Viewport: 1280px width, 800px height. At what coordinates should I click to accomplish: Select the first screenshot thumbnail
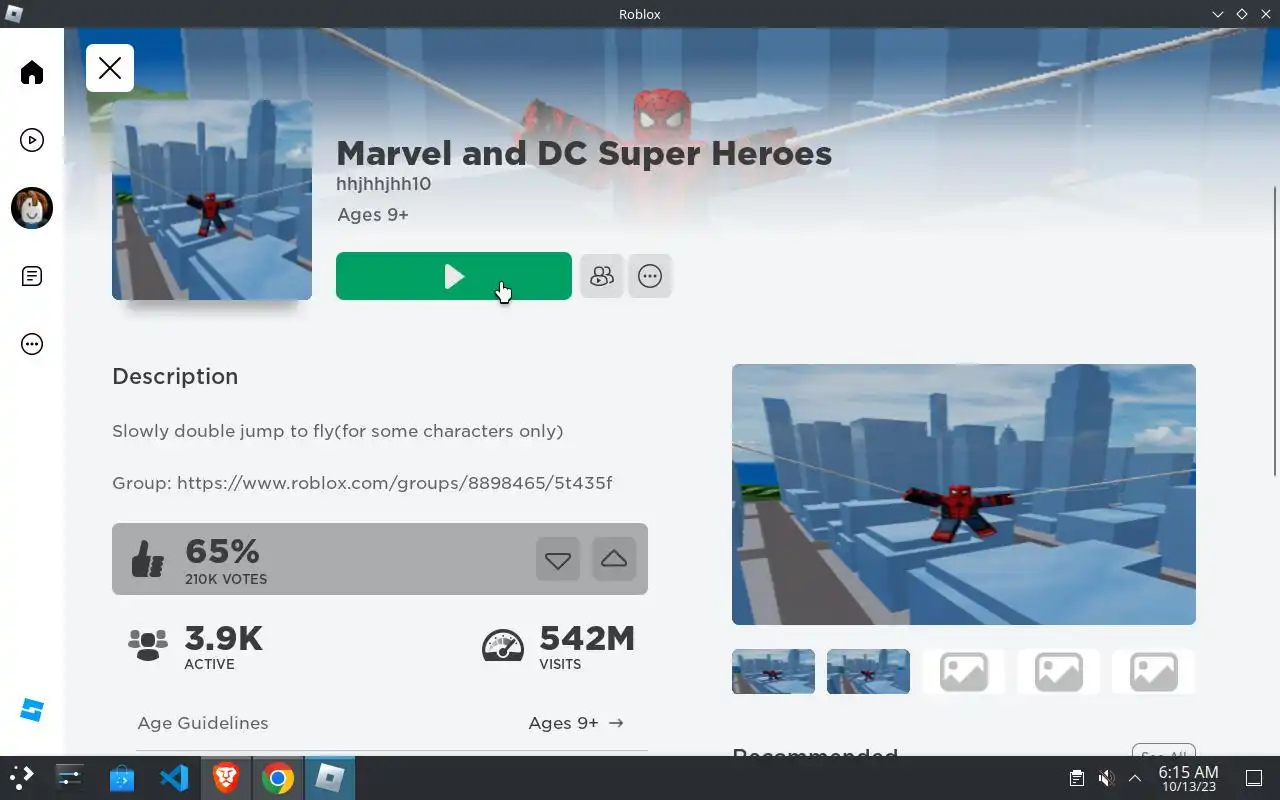(773, 671)
